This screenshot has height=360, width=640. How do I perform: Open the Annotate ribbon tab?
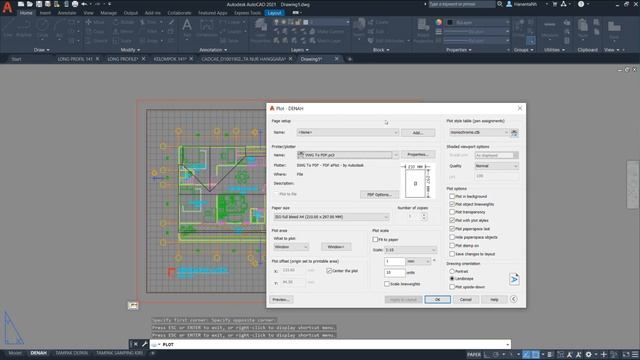pyautogui.click(x=67, y=13)
